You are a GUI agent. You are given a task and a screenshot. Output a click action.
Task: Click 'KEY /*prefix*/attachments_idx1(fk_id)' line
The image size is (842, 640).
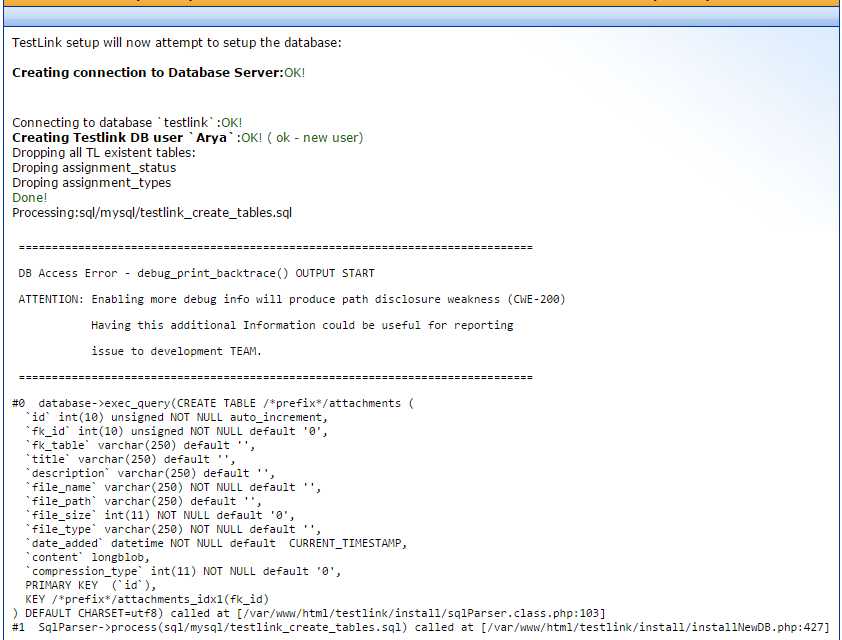[x=147, y=599]
